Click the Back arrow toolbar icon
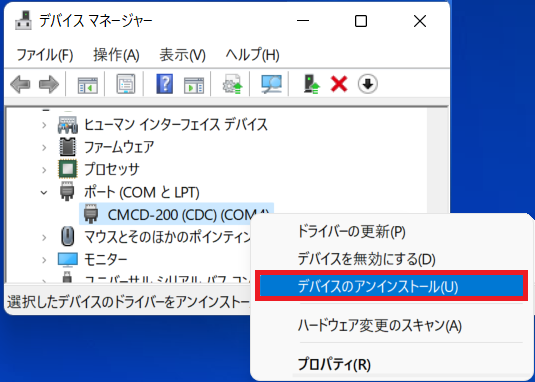 pyautogui.click(x=20, y=84)
